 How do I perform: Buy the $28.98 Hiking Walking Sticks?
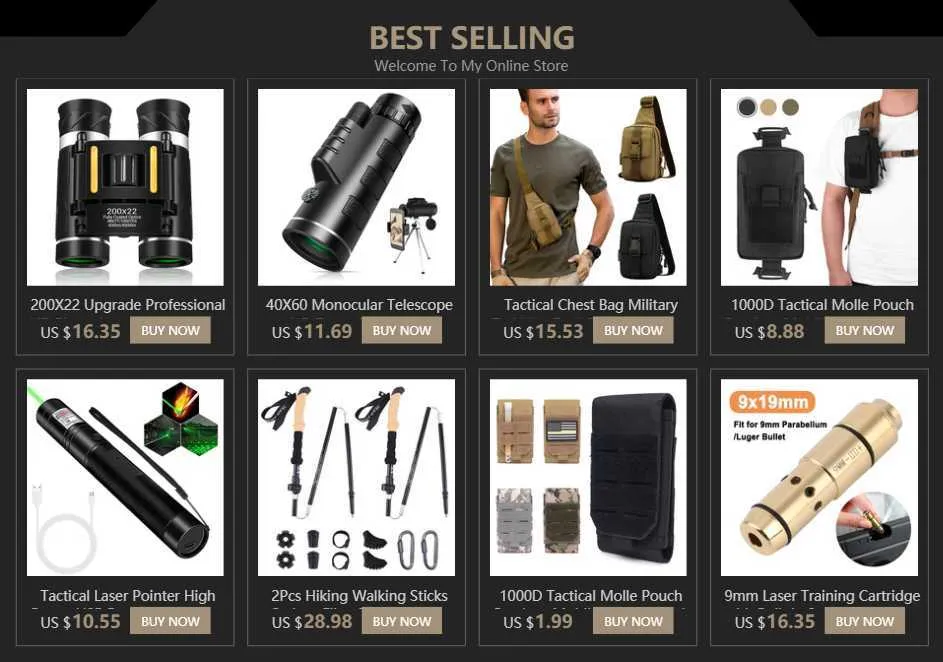402,621
